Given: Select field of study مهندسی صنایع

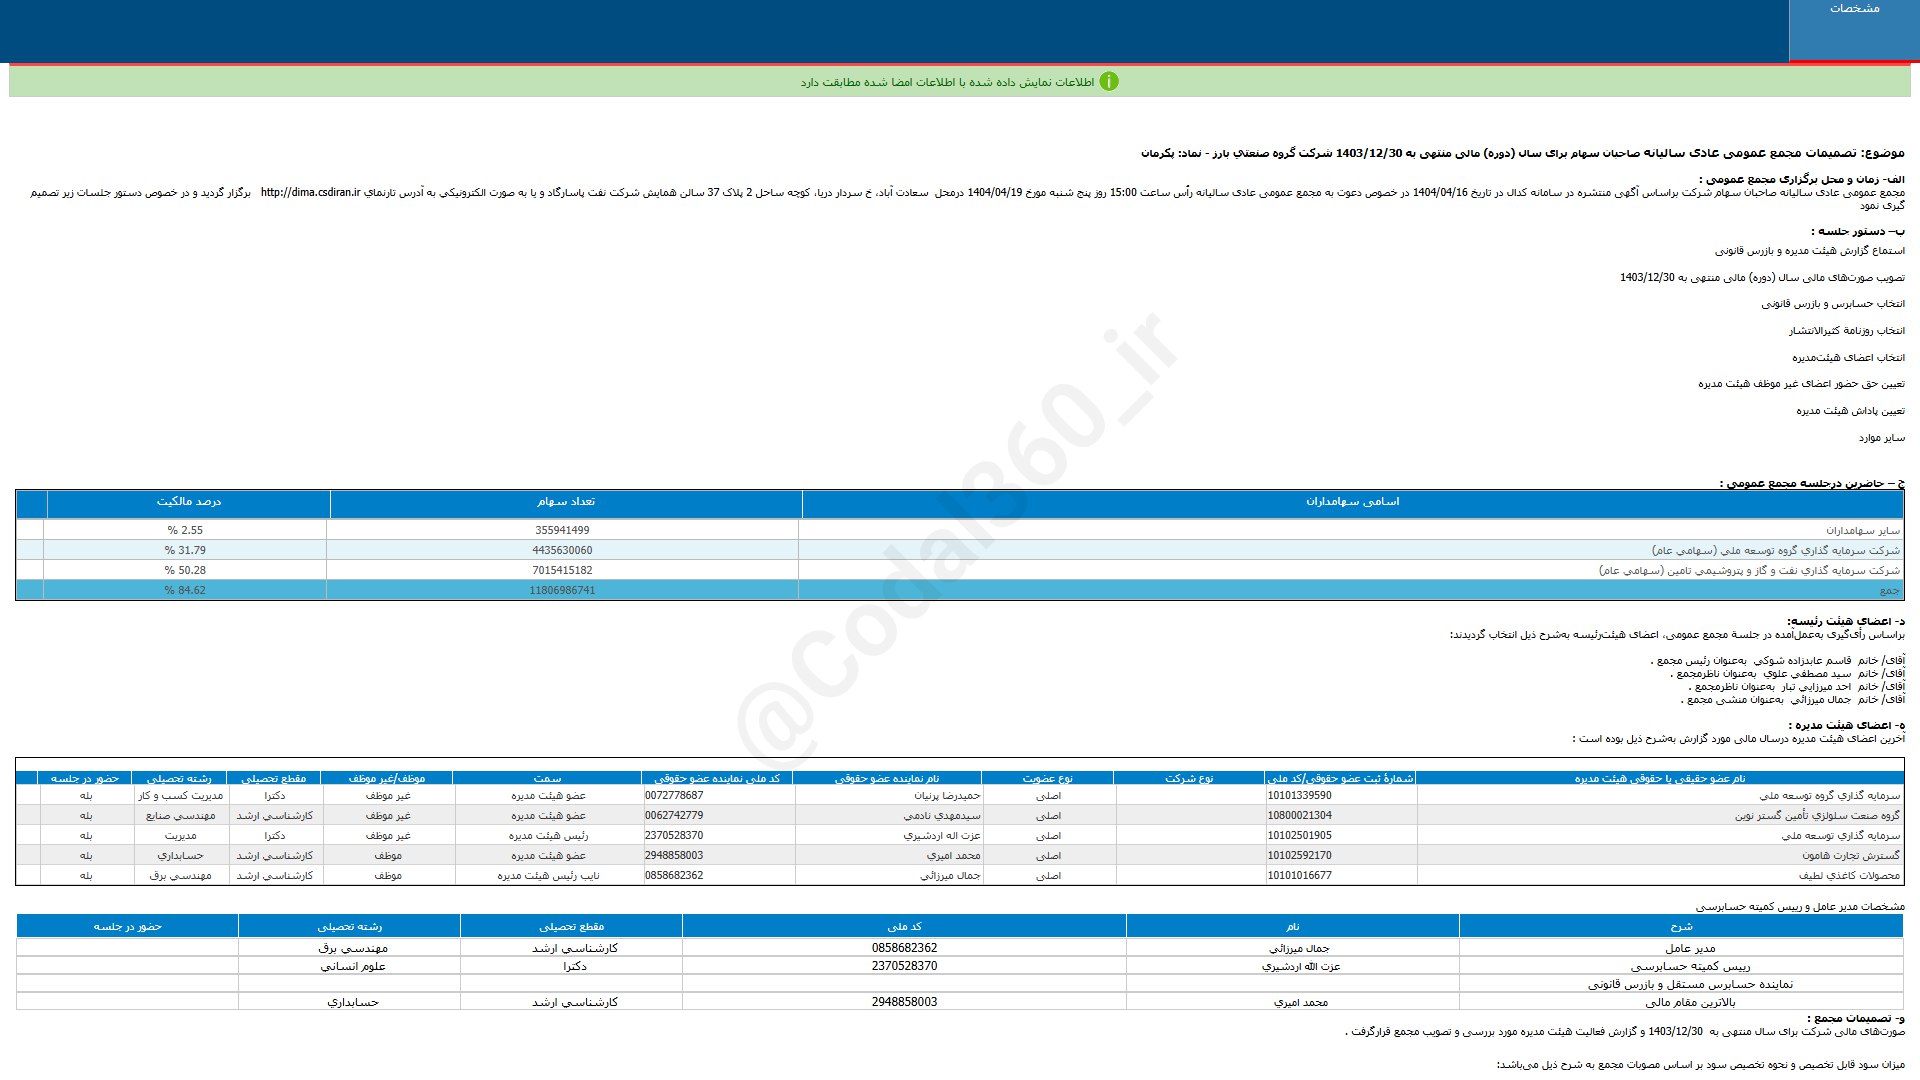Looking at the screenshot, I should [x=180, y=816].
